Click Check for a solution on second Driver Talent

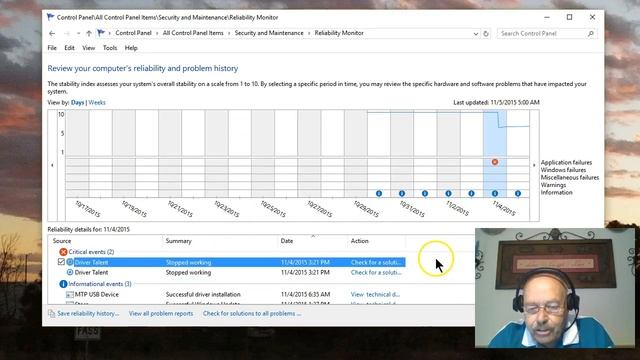[376, 272]
